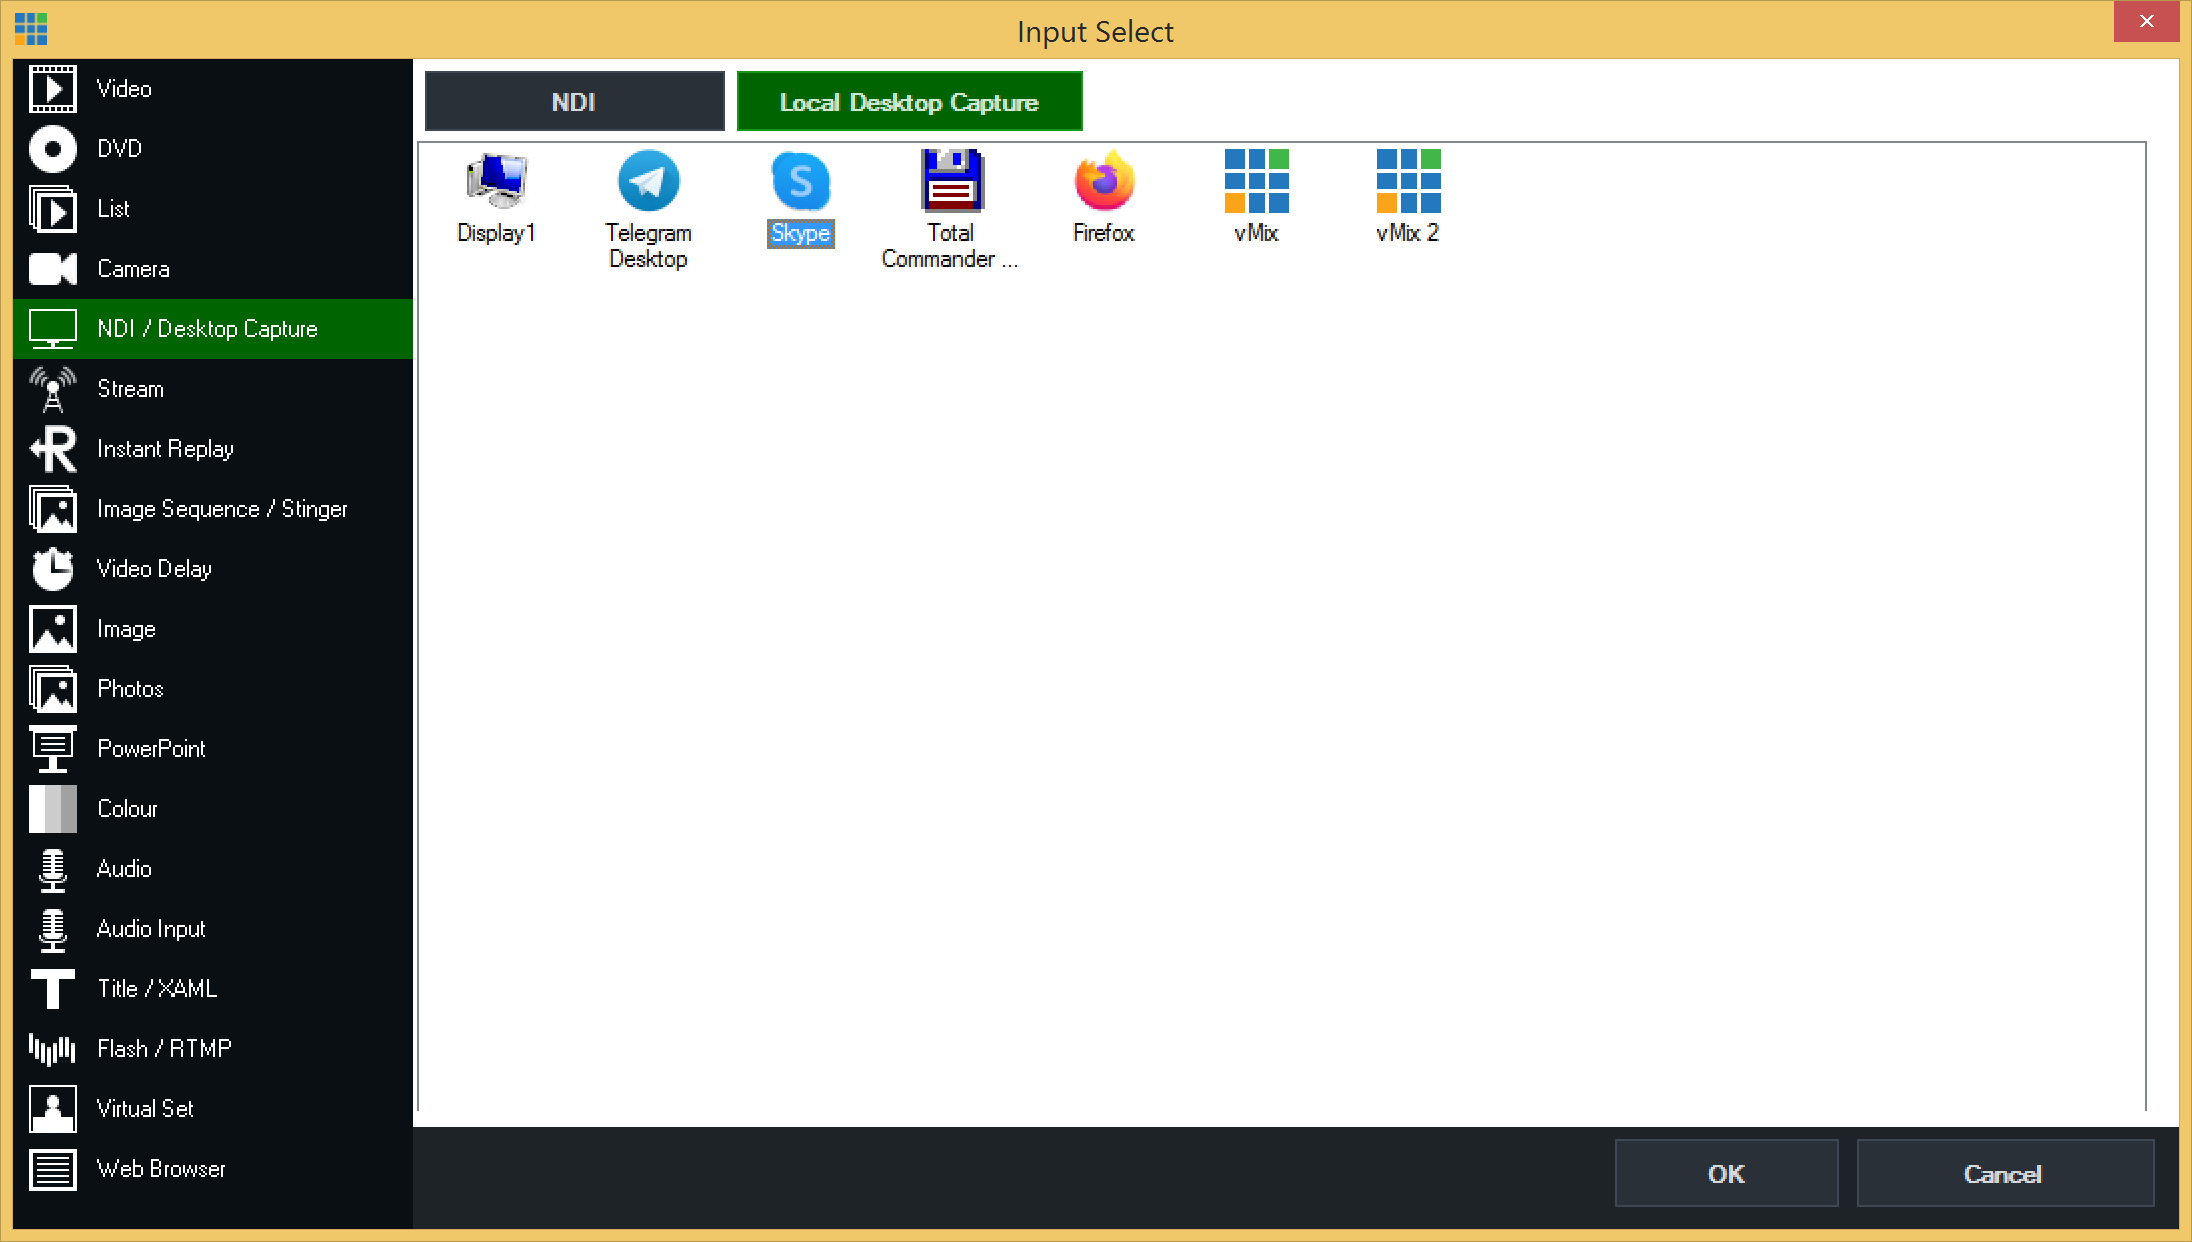The height and width of the screenshot is (1242, 2192).
Task: Click the PowerPoint label
Action: pyautogui.click(x=152, y=749)
